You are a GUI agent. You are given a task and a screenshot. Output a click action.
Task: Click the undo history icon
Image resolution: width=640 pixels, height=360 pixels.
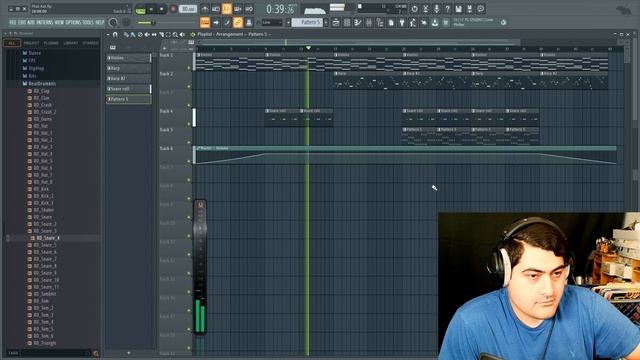(x=414, y=9)
